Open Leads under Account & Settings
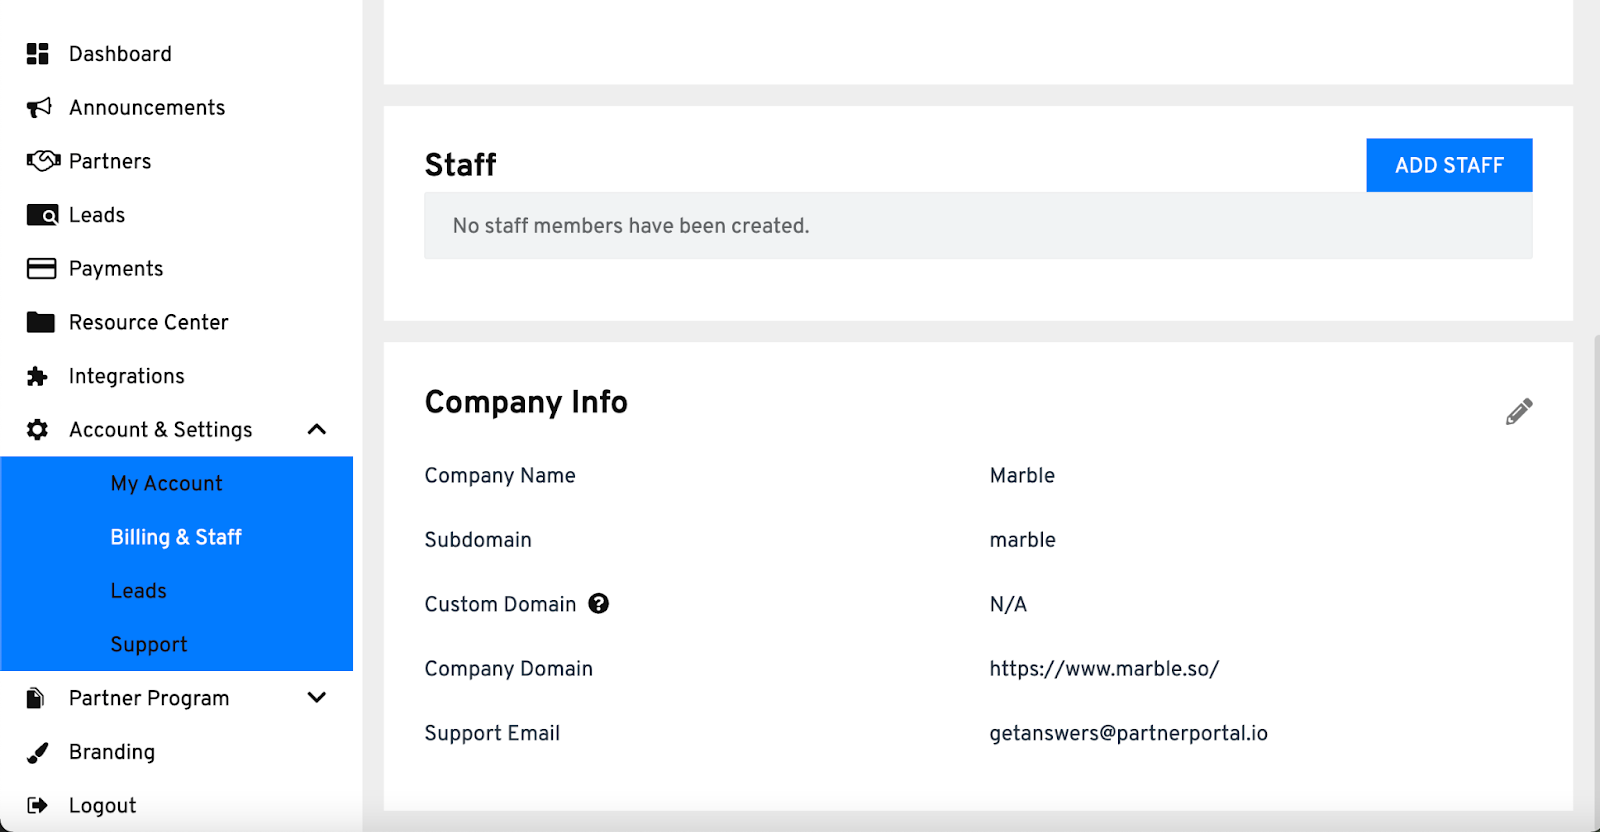This screenshot has width=1600, height=832. (138, 591)
